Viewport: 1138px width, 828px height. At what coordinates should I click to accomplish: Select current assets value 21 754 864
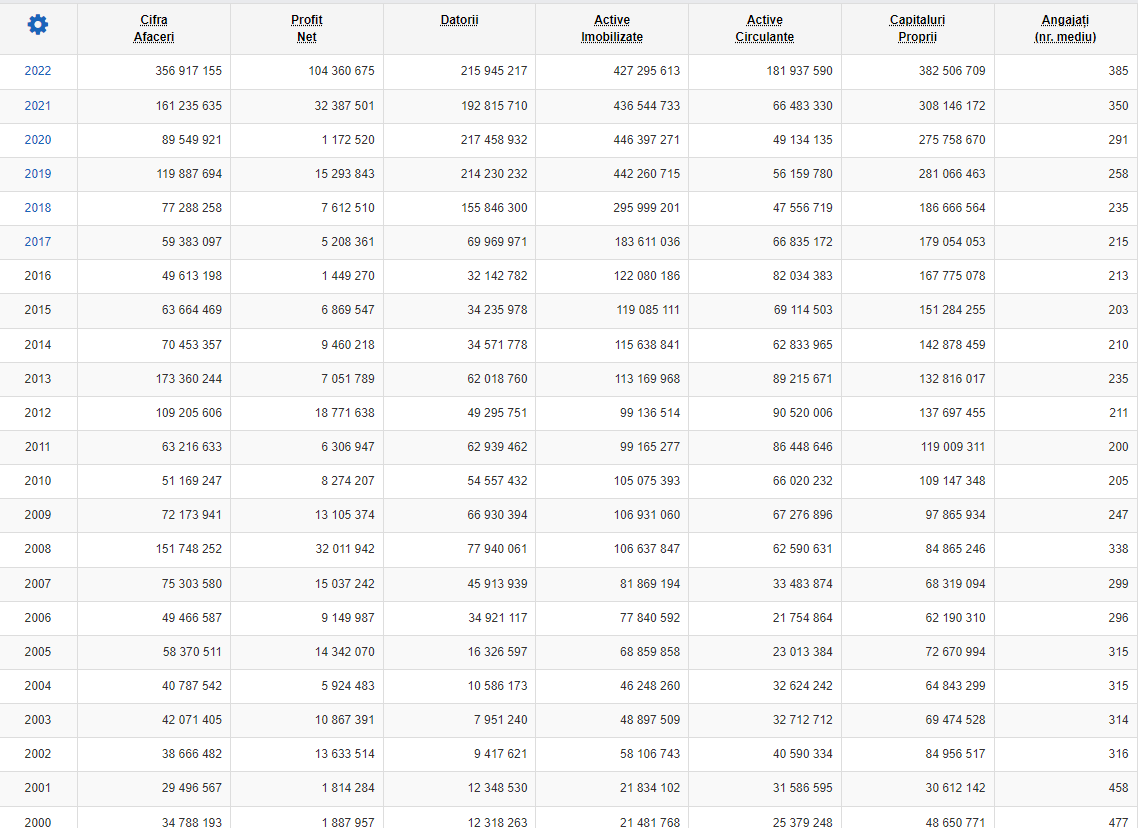tap(803, 619)
